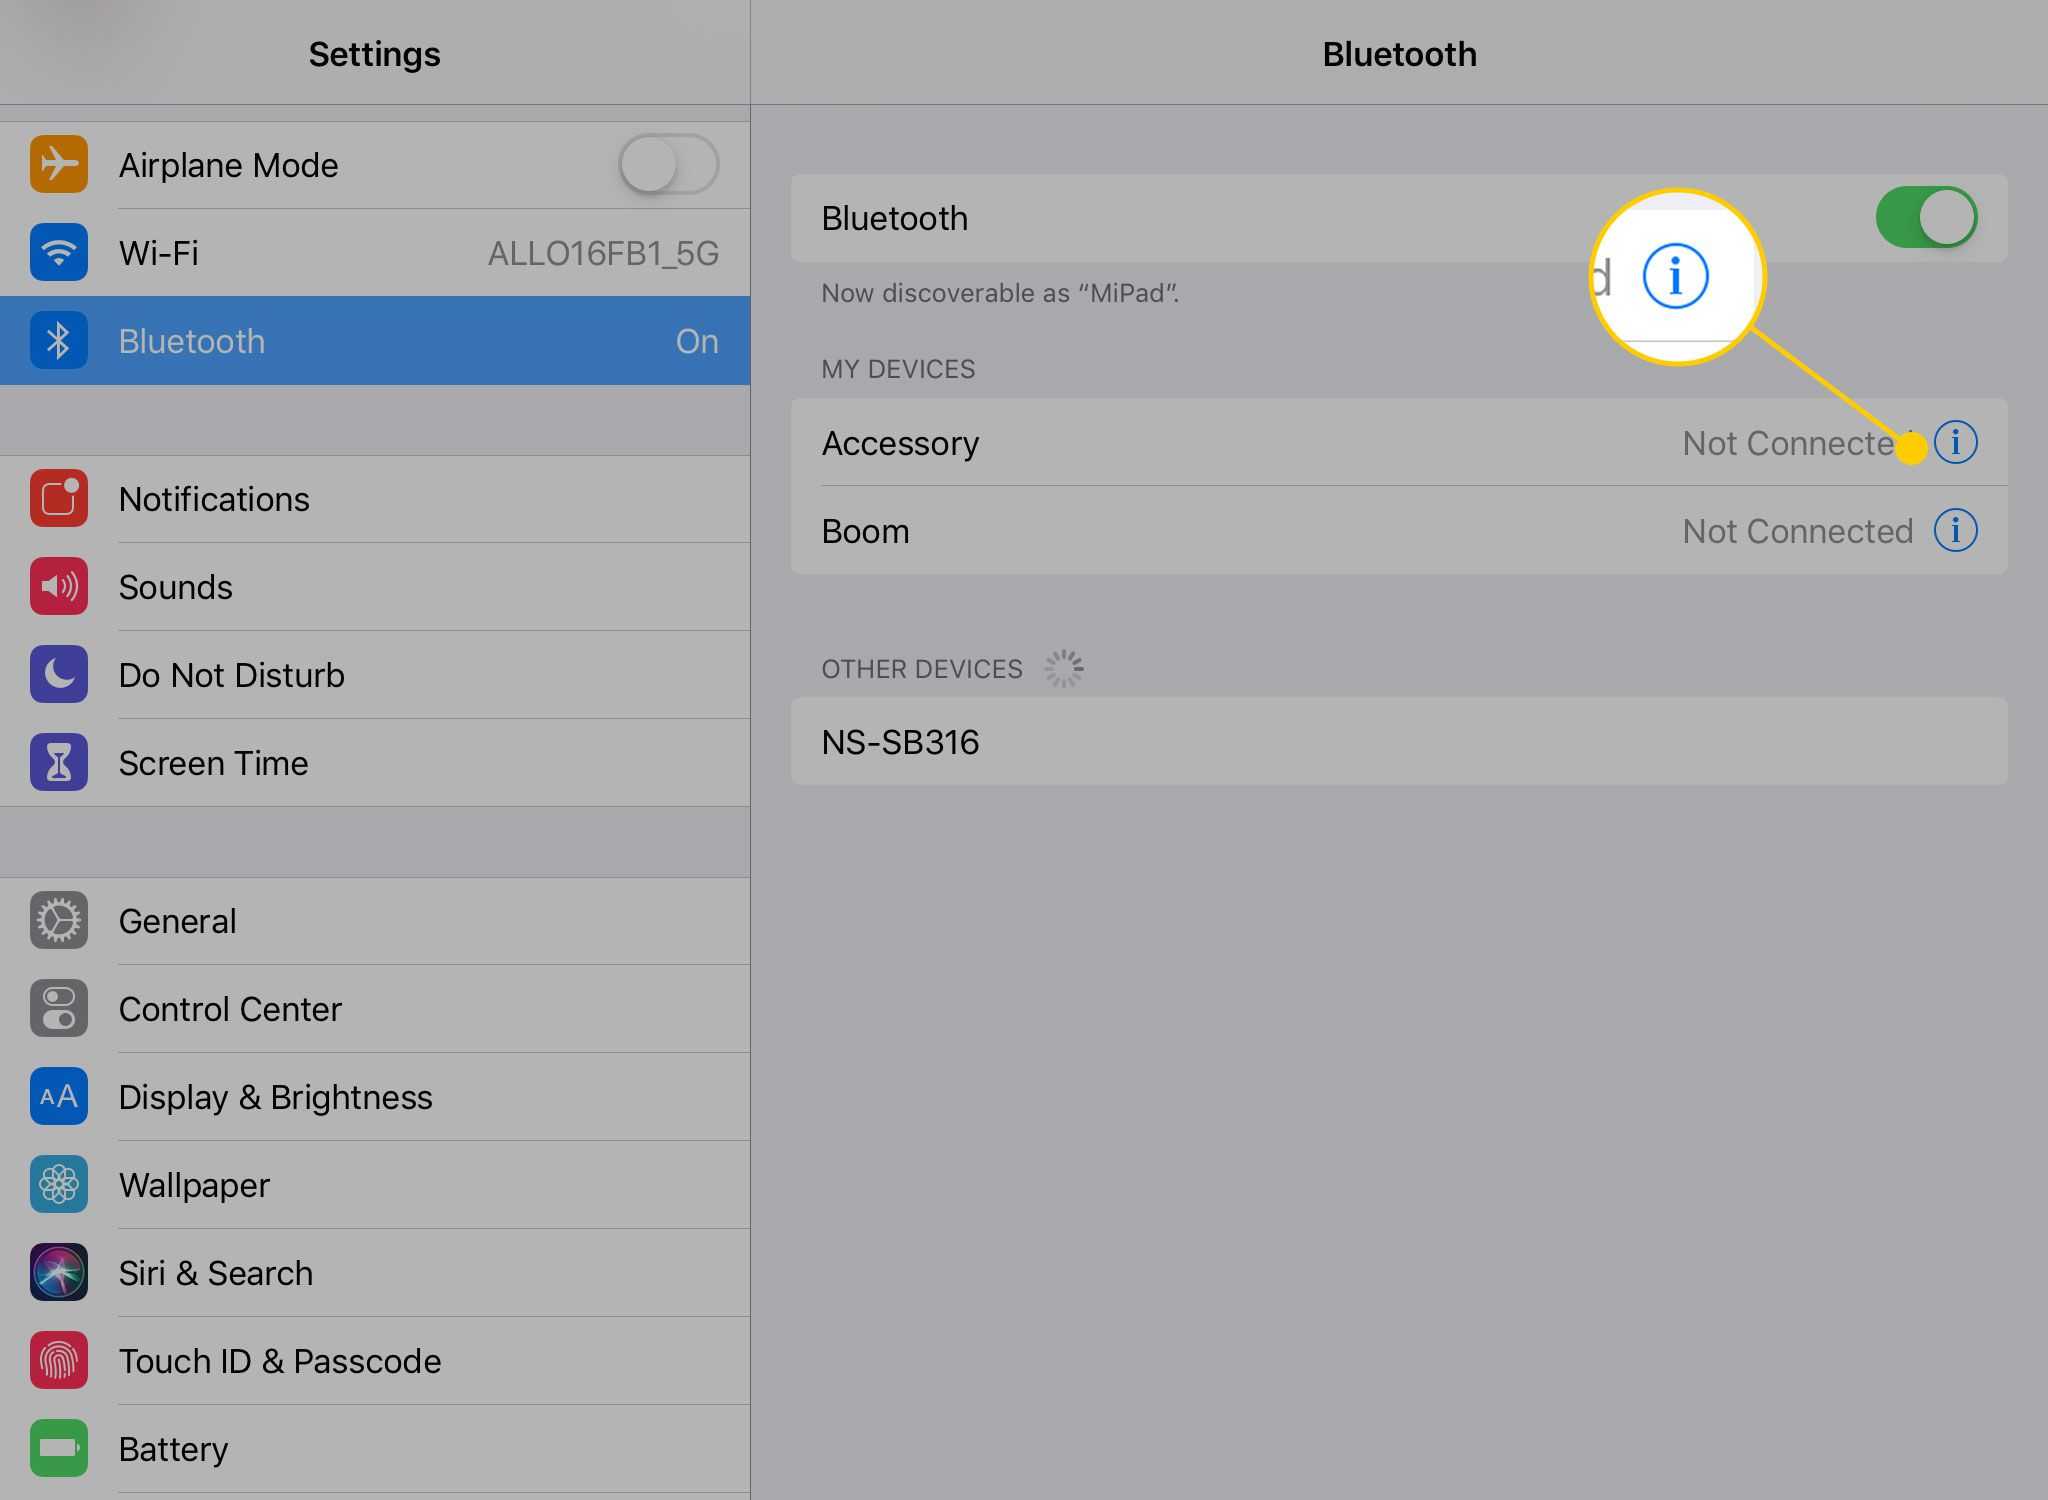Open Notifications settings icon

tap(59, 498)
